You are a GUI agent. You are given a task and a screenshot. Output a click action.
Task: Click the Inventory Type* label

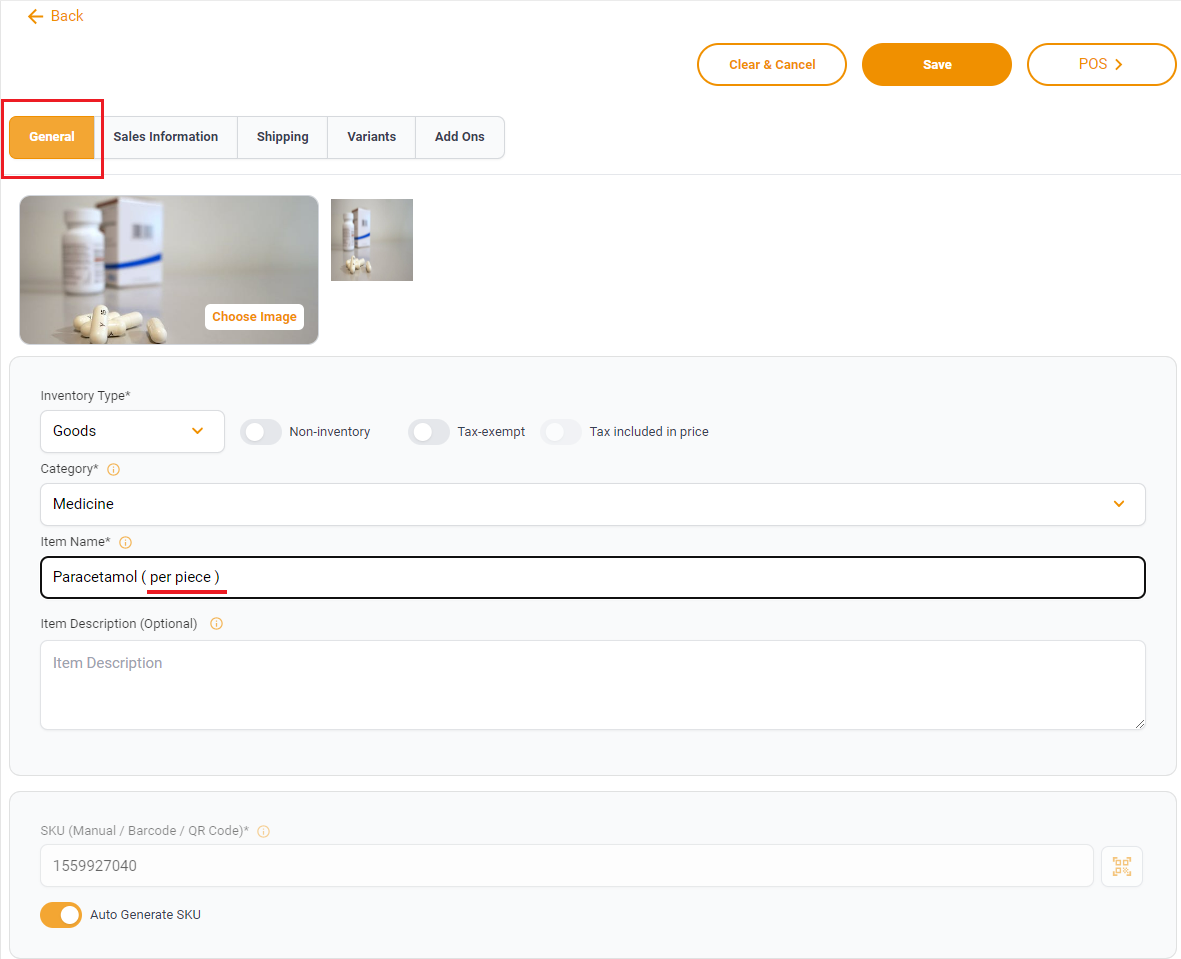pyautogui.click(x=86, y=396)
